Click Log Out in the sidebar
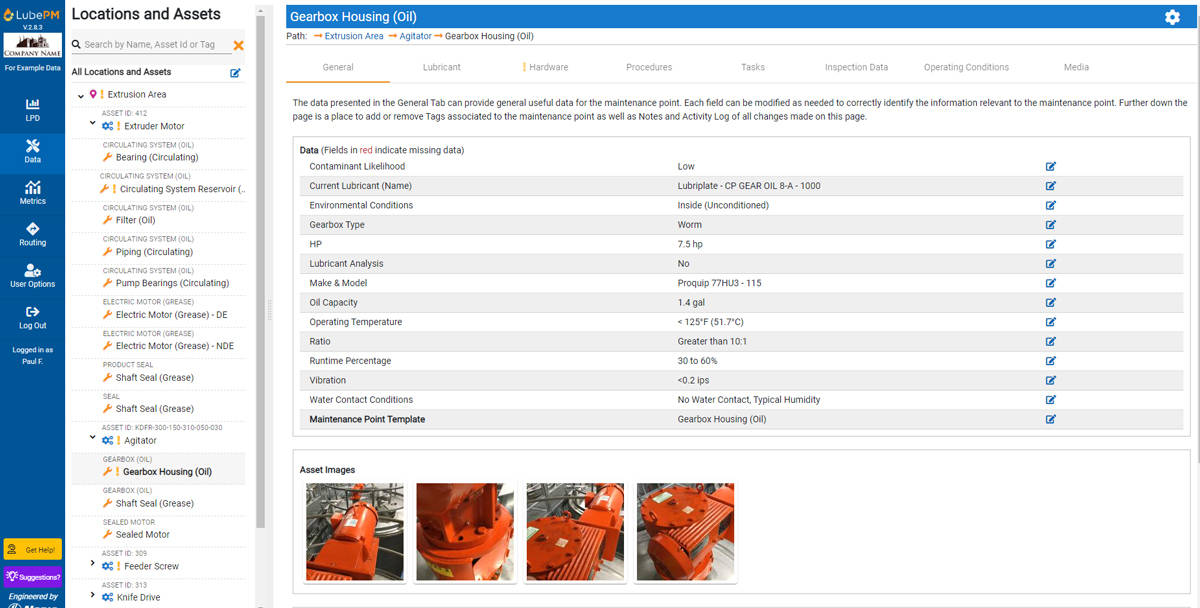1200x608 pixels. coord(32,318)
